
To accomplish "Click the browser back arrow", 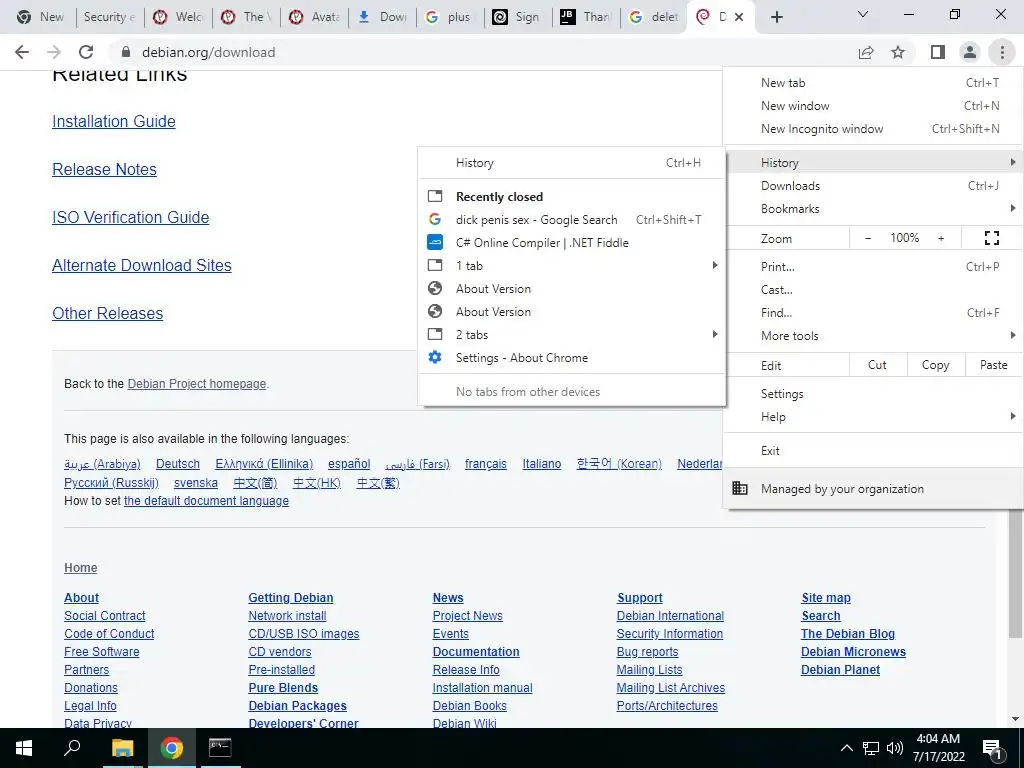I will click(22, 52).
